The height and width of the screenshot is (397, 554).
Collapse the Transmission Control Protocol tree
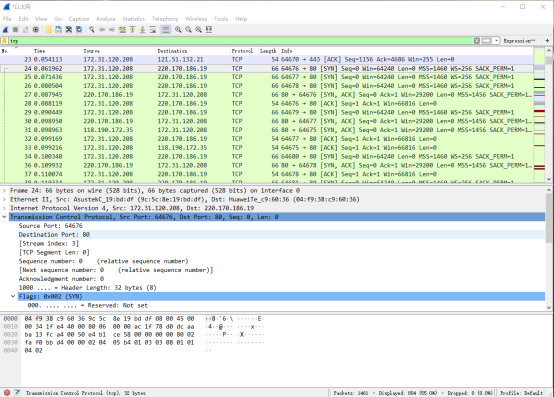coord(4,217)
